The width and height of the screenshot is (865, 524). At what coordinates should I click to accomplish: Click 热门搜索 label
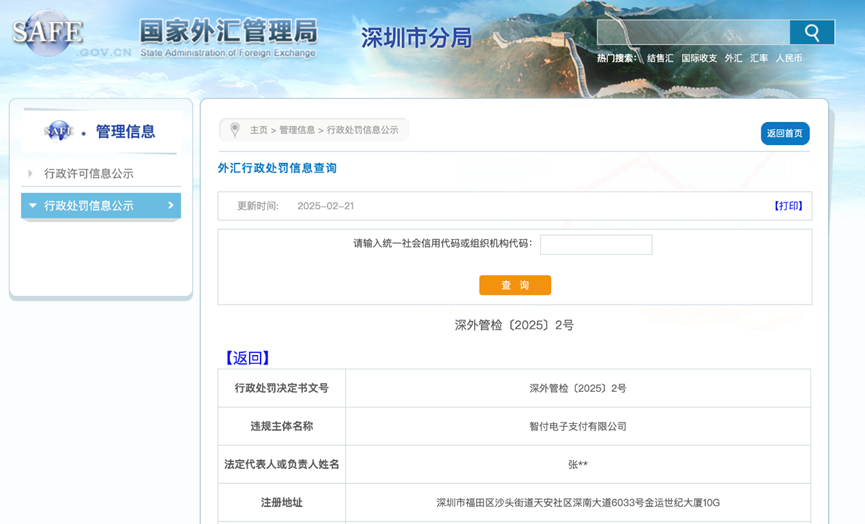(617, 58)
